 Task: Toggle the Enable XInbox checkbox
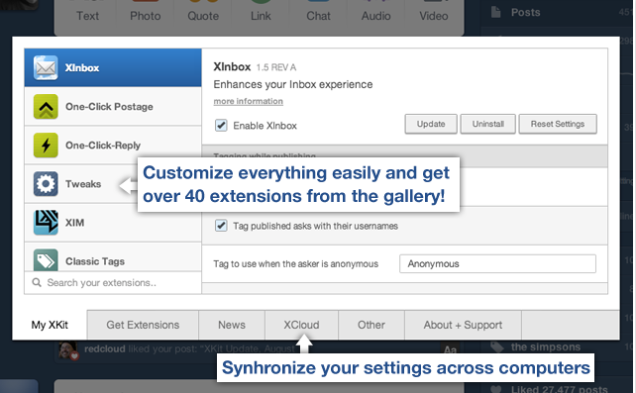[x=221, y=125]
